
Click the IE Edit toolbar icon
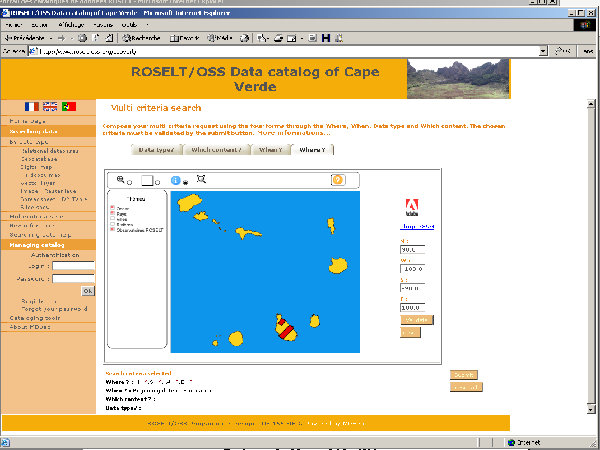click(x=292, y=38)
